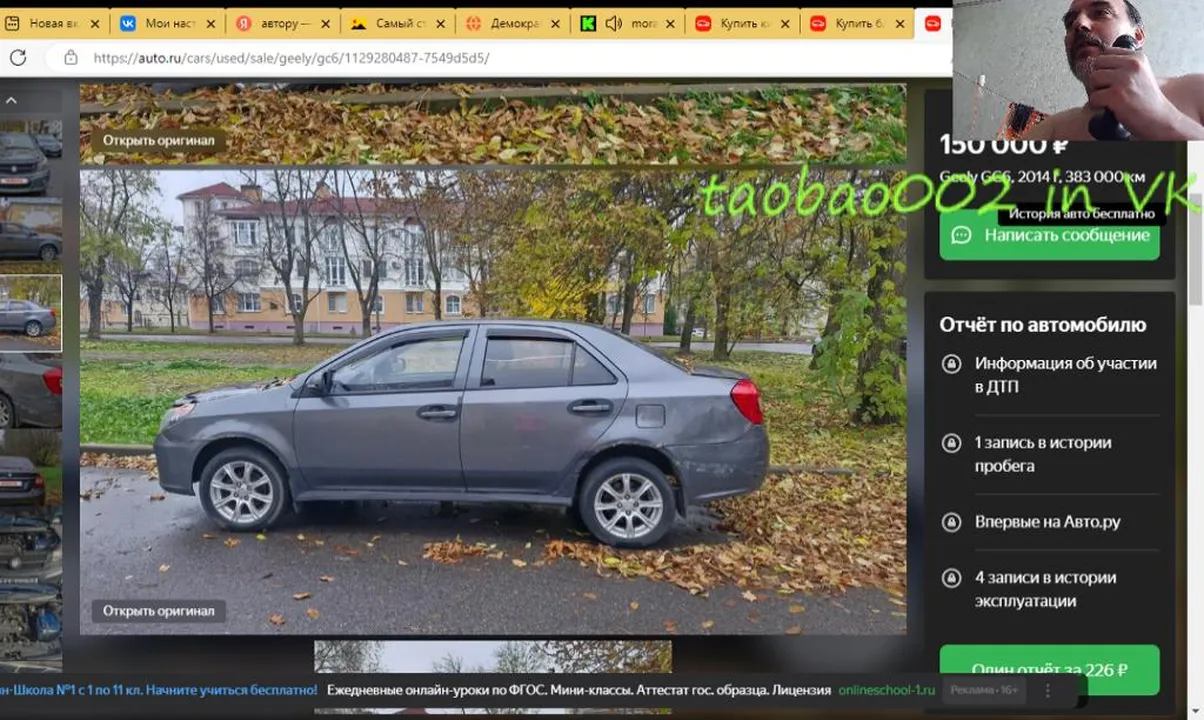
Task: Click lock icon beside "1 запись в истории пробега"
Action: (x=951, y=443)
